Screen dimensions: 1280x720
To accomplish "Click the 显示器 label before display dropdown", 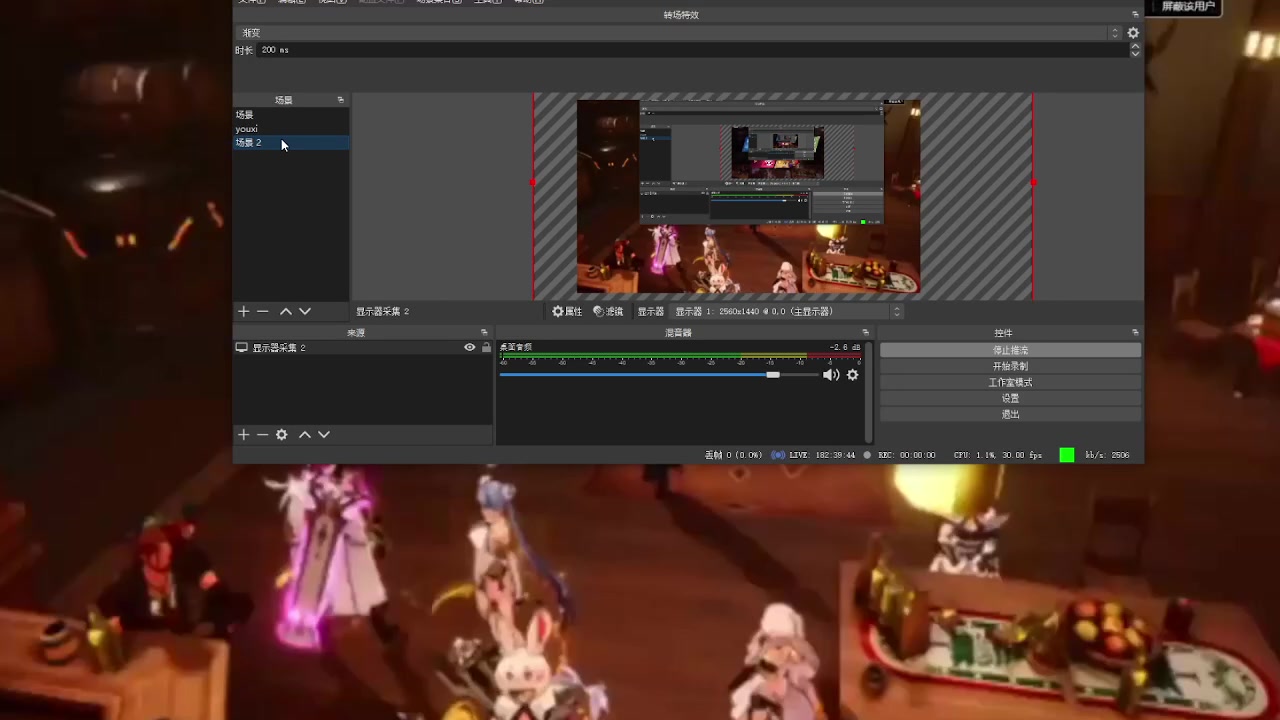I will coord(651,311).
